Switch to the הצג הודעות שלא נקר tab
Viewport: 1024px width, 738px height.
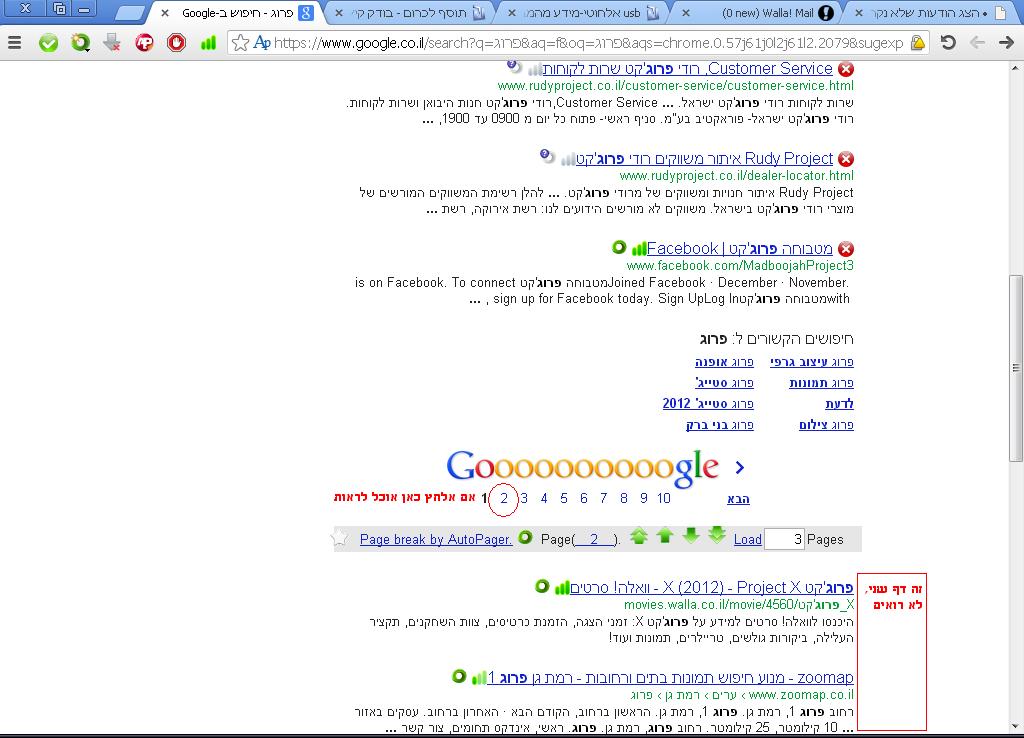click(x=931, y=12)
